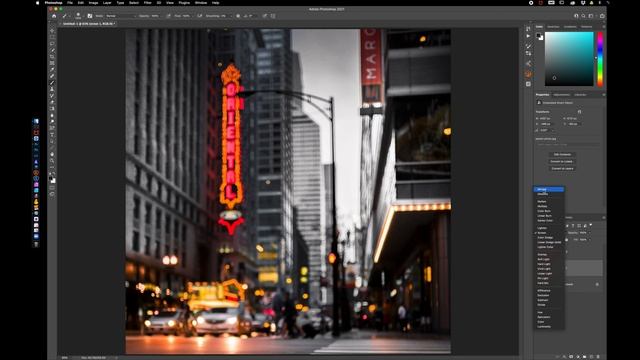Click the Width field in Properties
The image size is (640, 360).
click(x=546, y=118)
